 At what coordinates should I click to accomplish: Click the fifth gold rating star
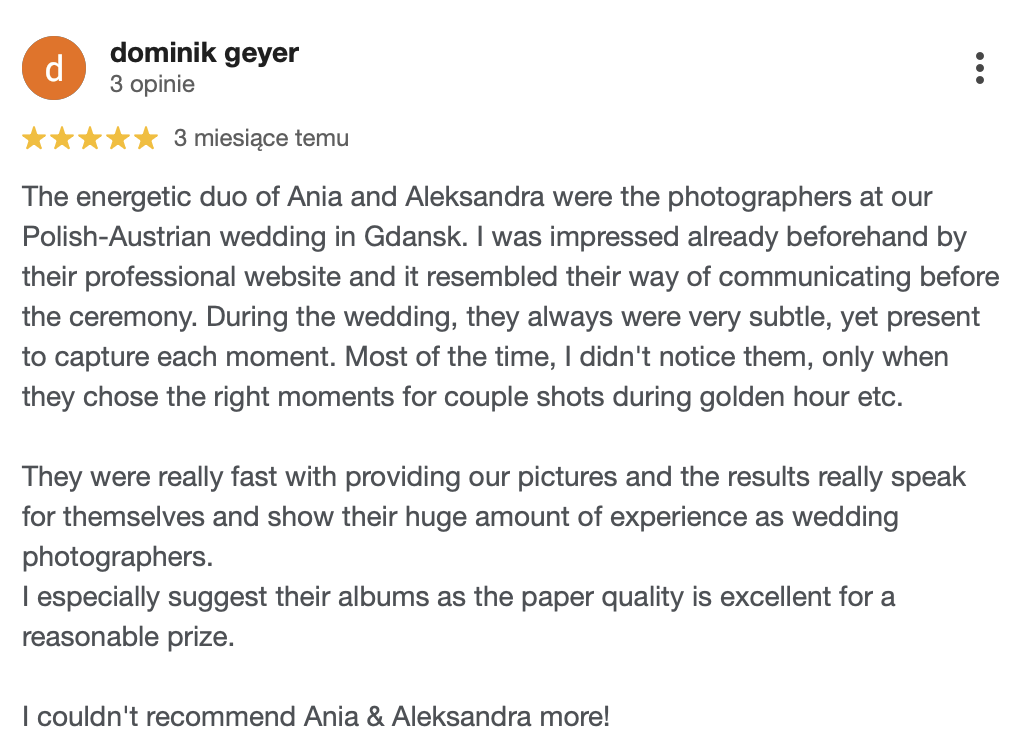click(146, 139)
